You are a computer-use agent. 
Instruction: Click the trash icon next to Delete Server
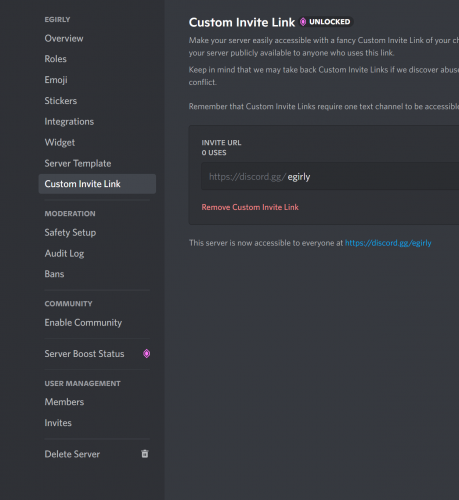(145, 454)
